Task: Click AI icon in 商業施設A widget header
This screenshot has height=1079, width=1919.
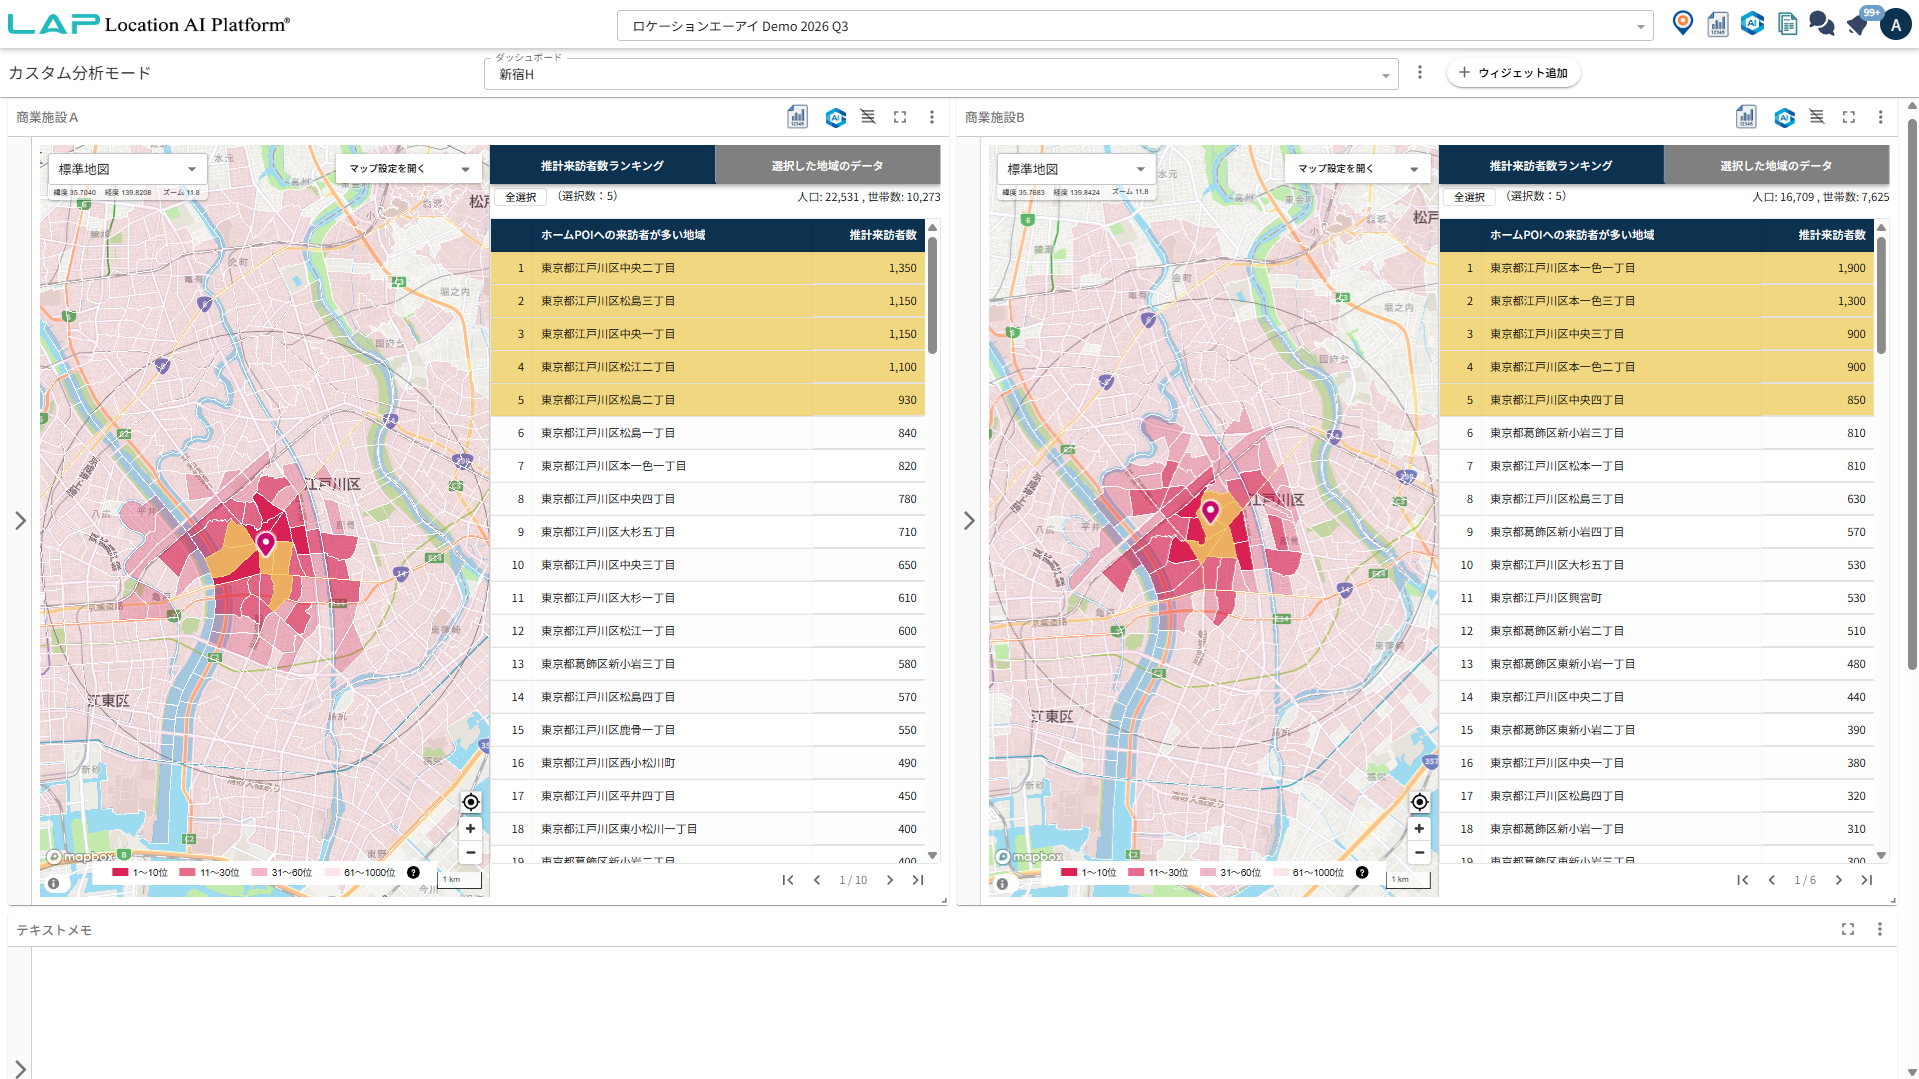Action: [x=835, y=117]
